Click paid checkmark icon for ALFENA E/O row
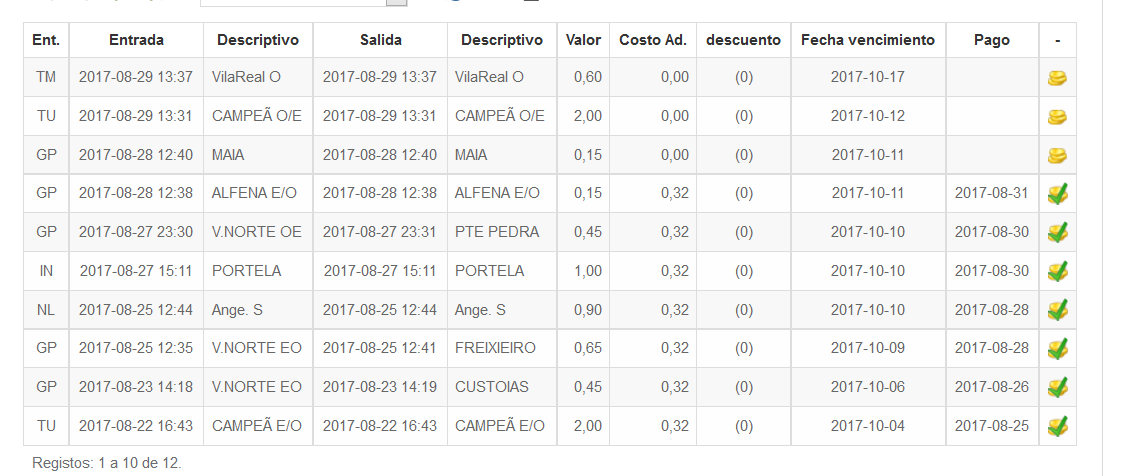Screen dimensions: 1121x476 [x=1057, y=194]
